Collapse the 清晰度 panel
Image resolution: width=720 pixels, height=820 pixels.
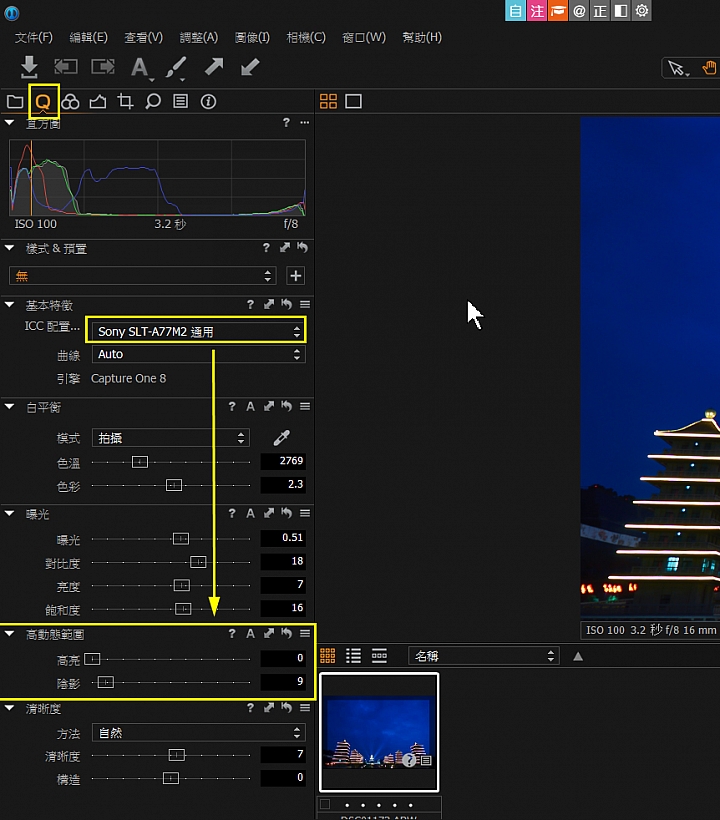[x=9, y=708]
